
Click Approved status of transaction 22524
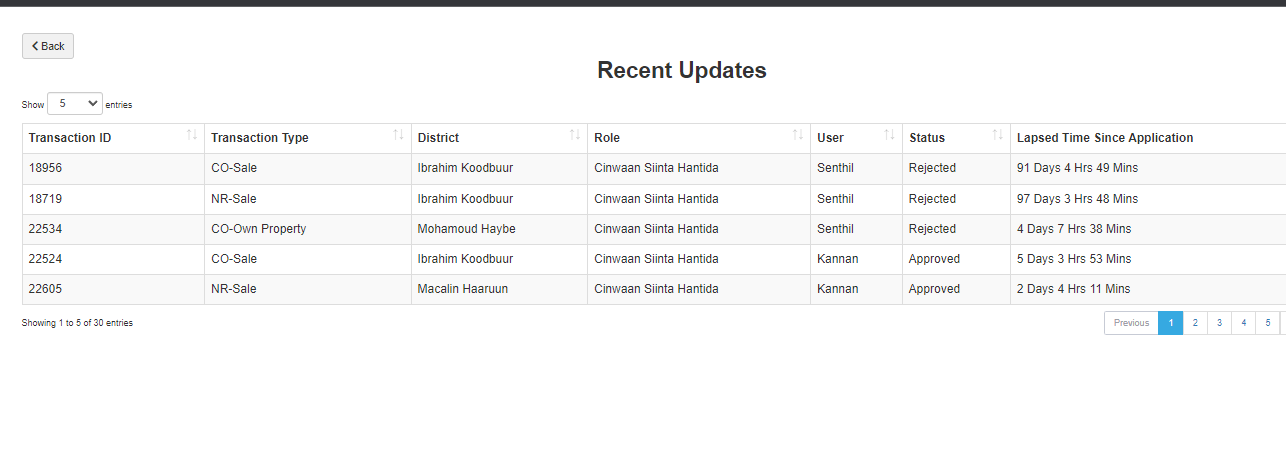pyautogui.click(x=934, y=259)
